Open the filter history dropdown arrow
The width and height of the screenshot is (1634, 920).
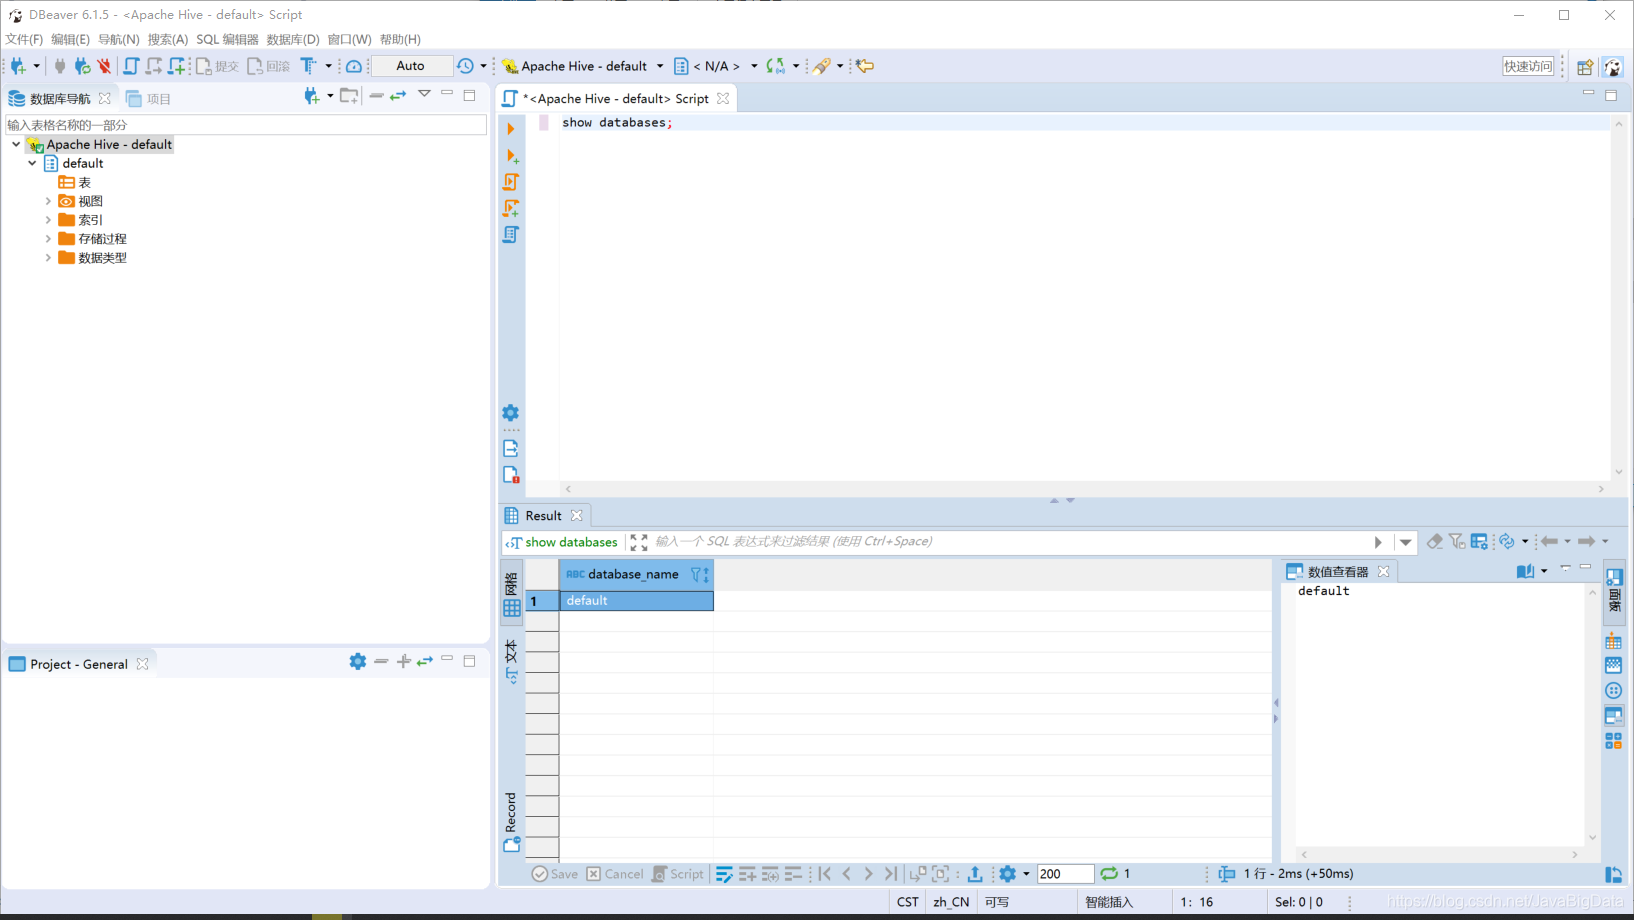point(1406,542)
